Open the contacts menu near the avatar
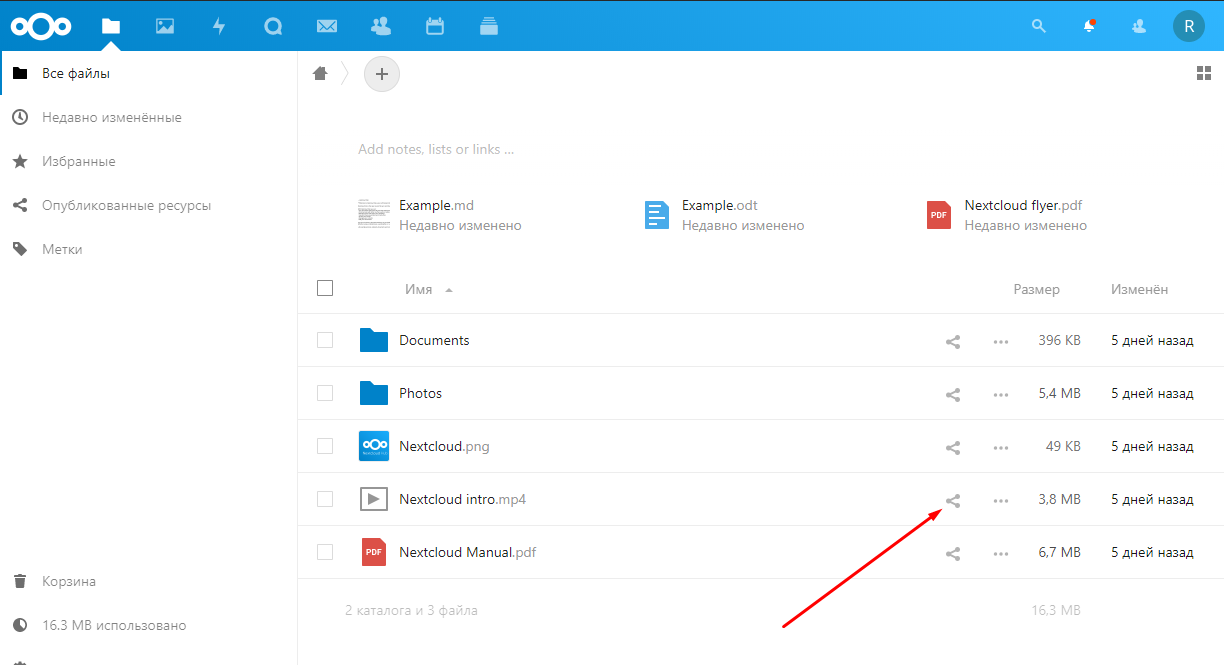 click(x=1139, y=26)
